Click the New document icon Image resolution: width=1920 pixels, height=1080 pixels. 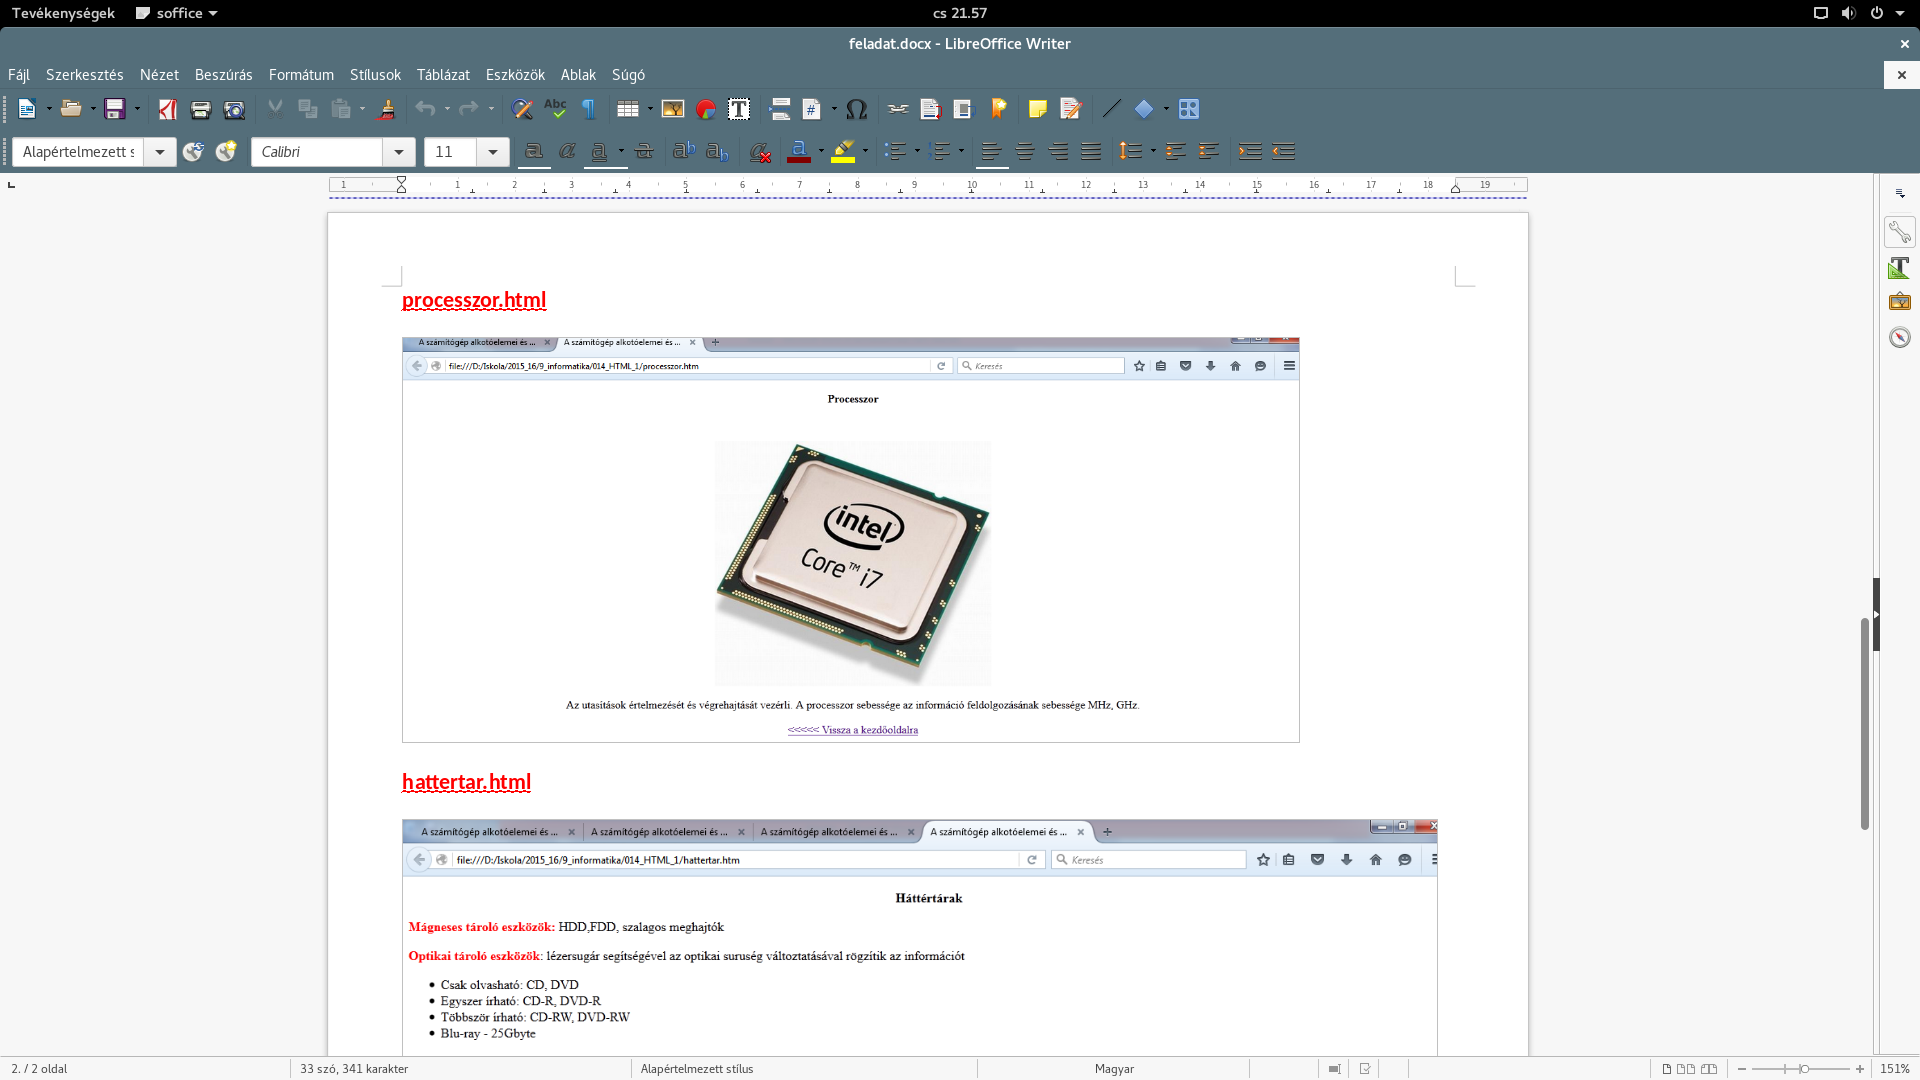tap(27, 109)
